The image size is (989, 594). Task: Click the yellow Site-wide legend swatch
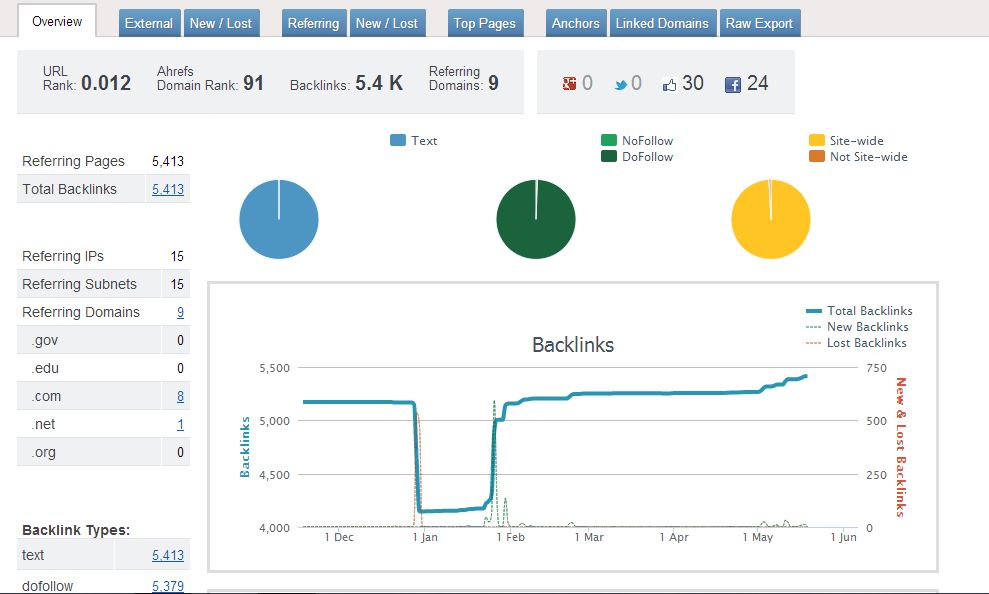(817, 140)
